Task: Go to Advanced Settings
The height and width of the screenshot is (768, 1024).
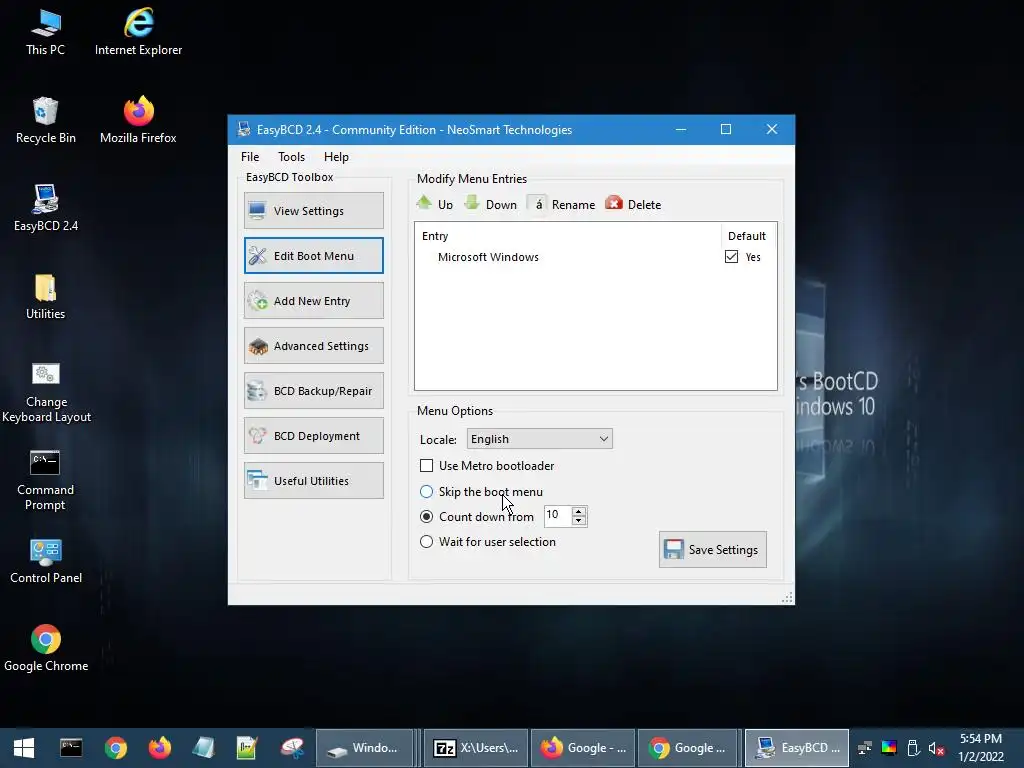Action: pyautogui.click(x=313, y=345)
